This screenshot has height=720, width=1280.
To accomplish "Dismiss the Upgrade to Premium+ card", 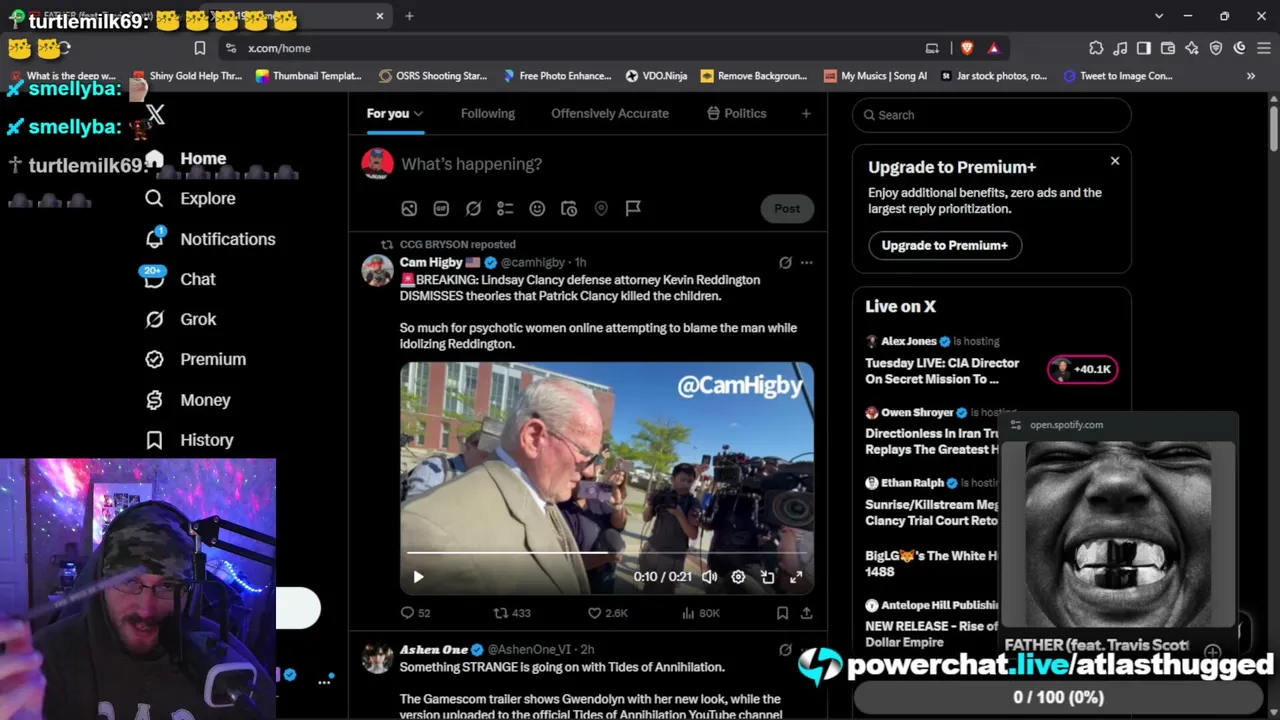I will pos(1115,160).
